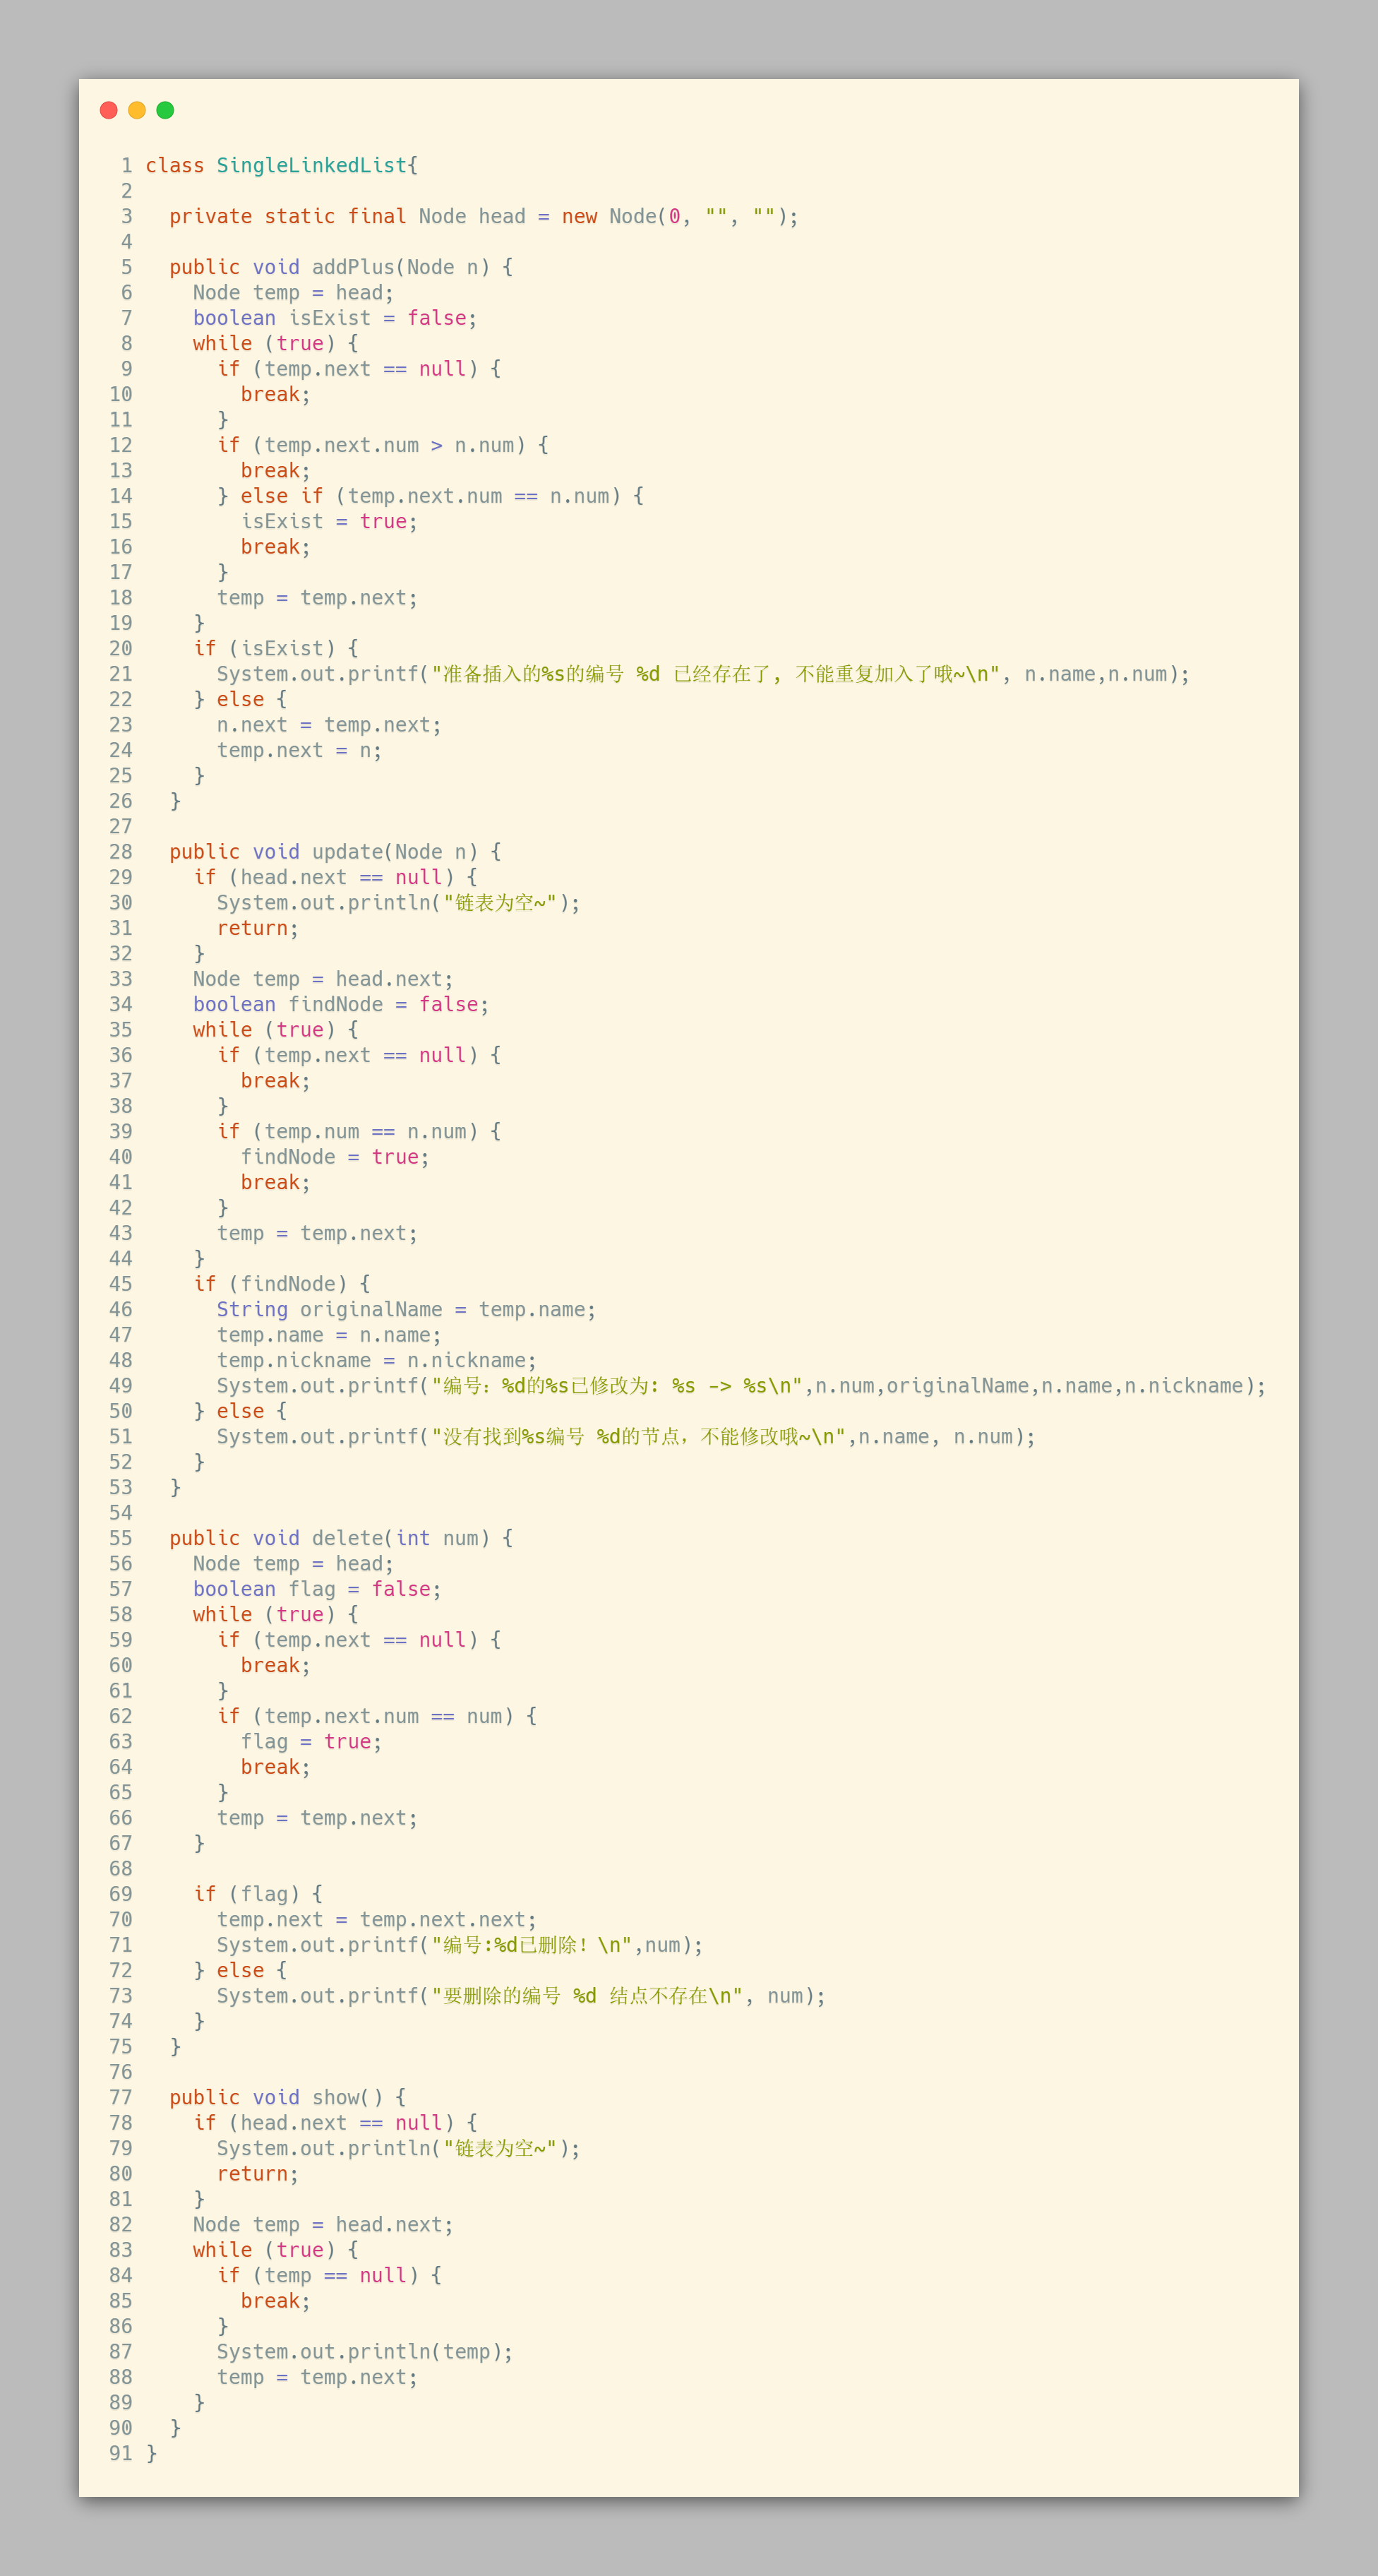Screen dimensions: 1378x2576
Task: Click the green maximize window dot
Action: pyautogui.click(x=165, y=110)
